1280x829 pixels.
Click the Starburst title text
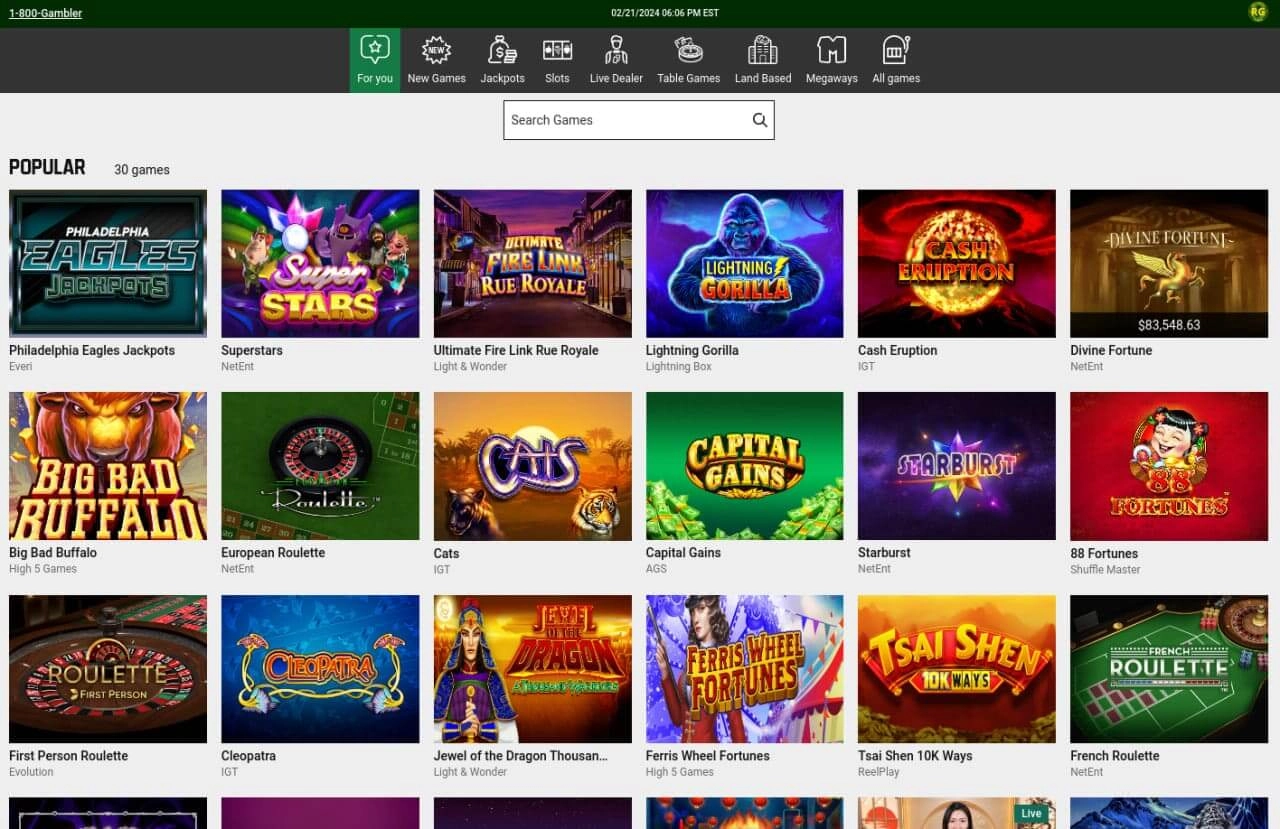point(884,553)
